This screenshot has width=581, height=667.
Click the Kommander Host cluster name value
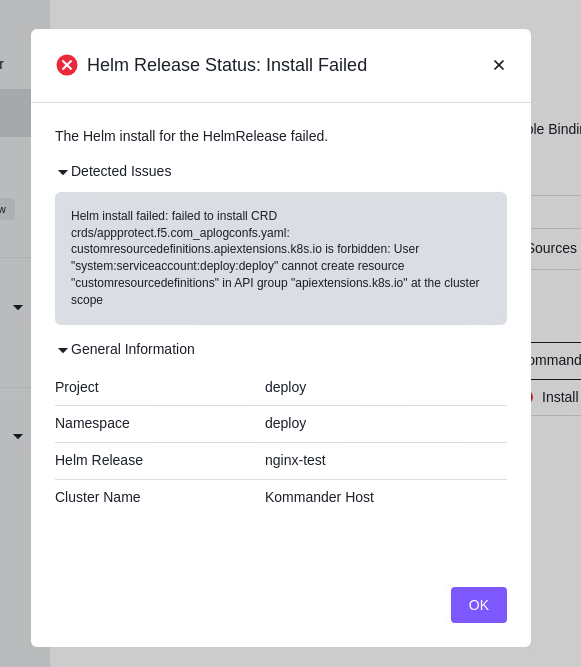coord(319,497)
